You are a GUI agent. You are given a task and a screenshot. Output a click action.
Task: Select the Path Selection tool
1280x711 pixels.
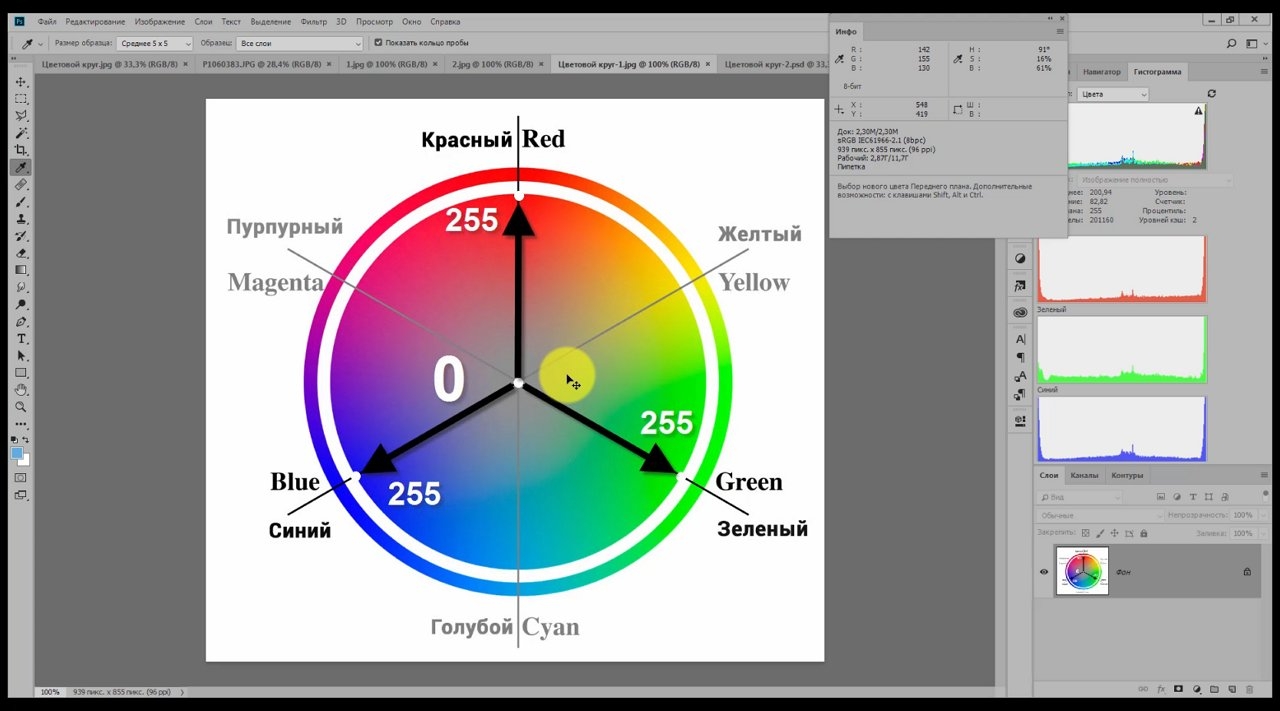pyautogui.click(x=21, y=356)
